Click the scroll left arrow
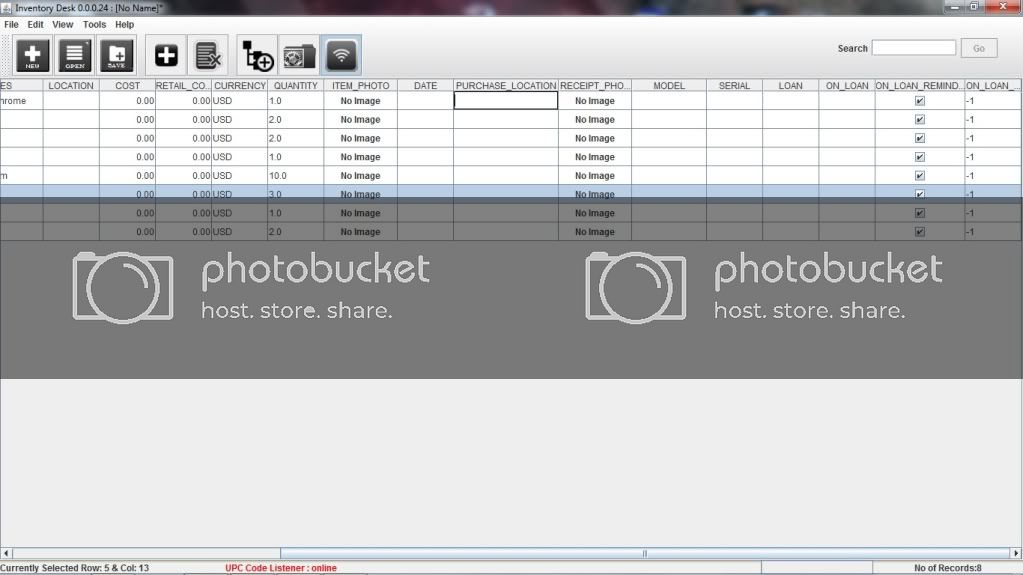 [x=6, y=553]
